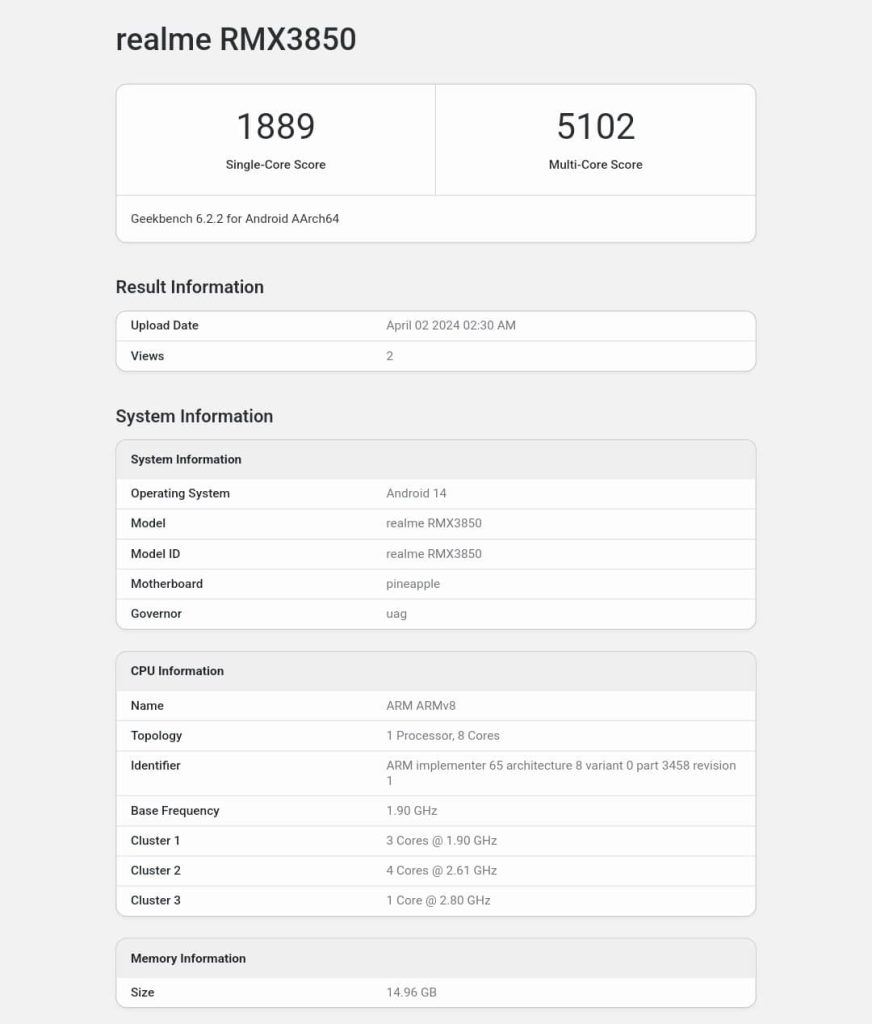
Task: Select the Multi-Core Score label
Action: click(x=595, y=165)
